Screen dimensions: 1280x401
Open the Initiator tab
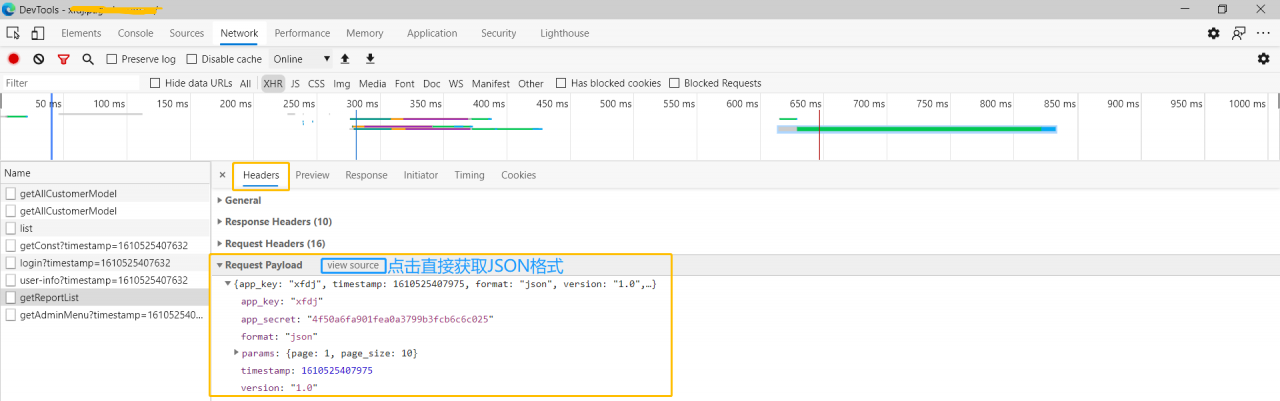421,175
